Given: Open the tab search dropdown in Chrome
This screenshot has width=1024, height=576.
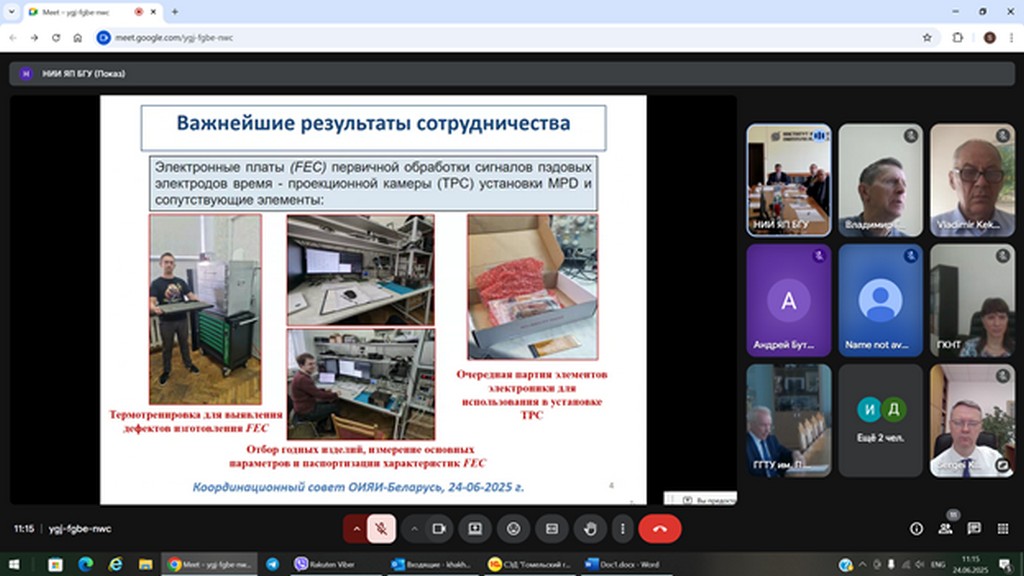Looking at the screenshot, I should [14, 12].
